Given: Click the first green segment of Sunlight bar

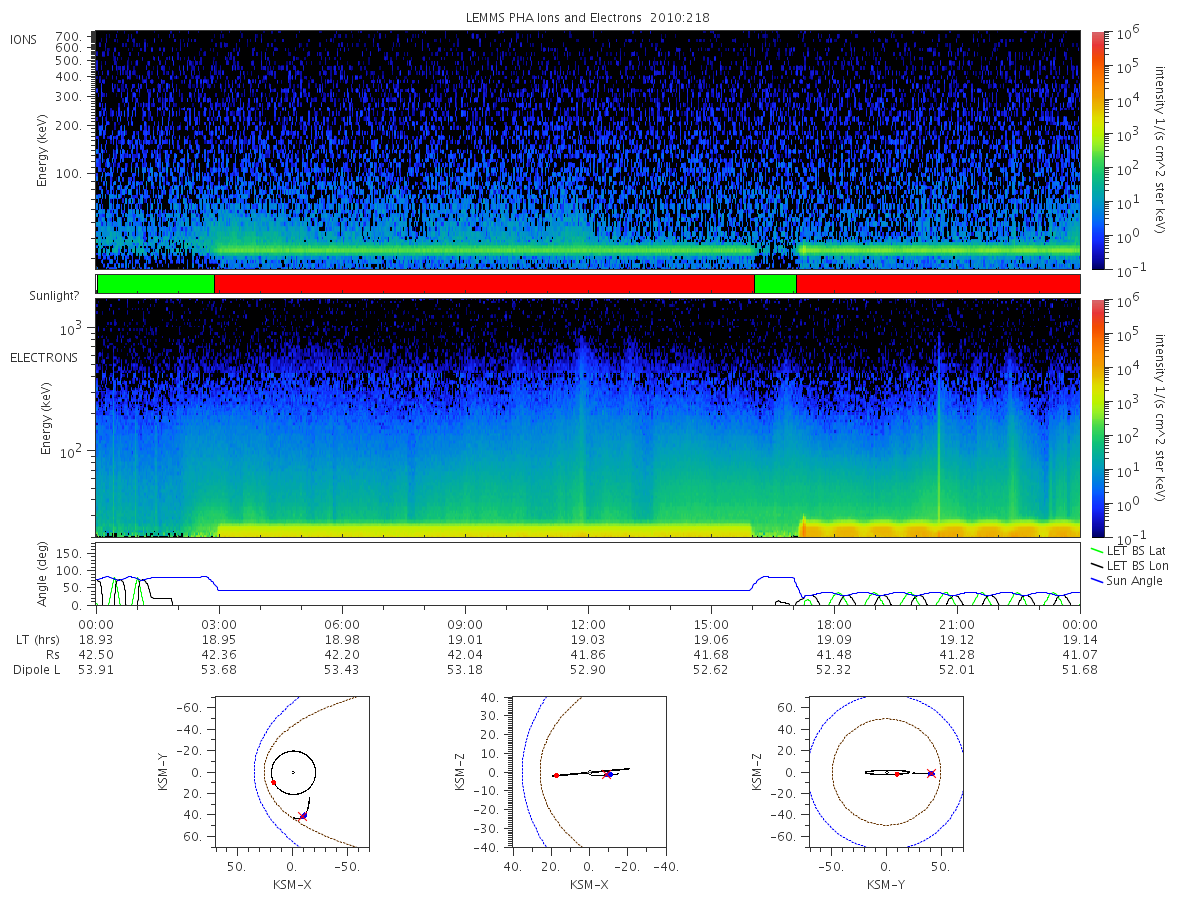Looking at the screenshot, I should click(156, 284).
